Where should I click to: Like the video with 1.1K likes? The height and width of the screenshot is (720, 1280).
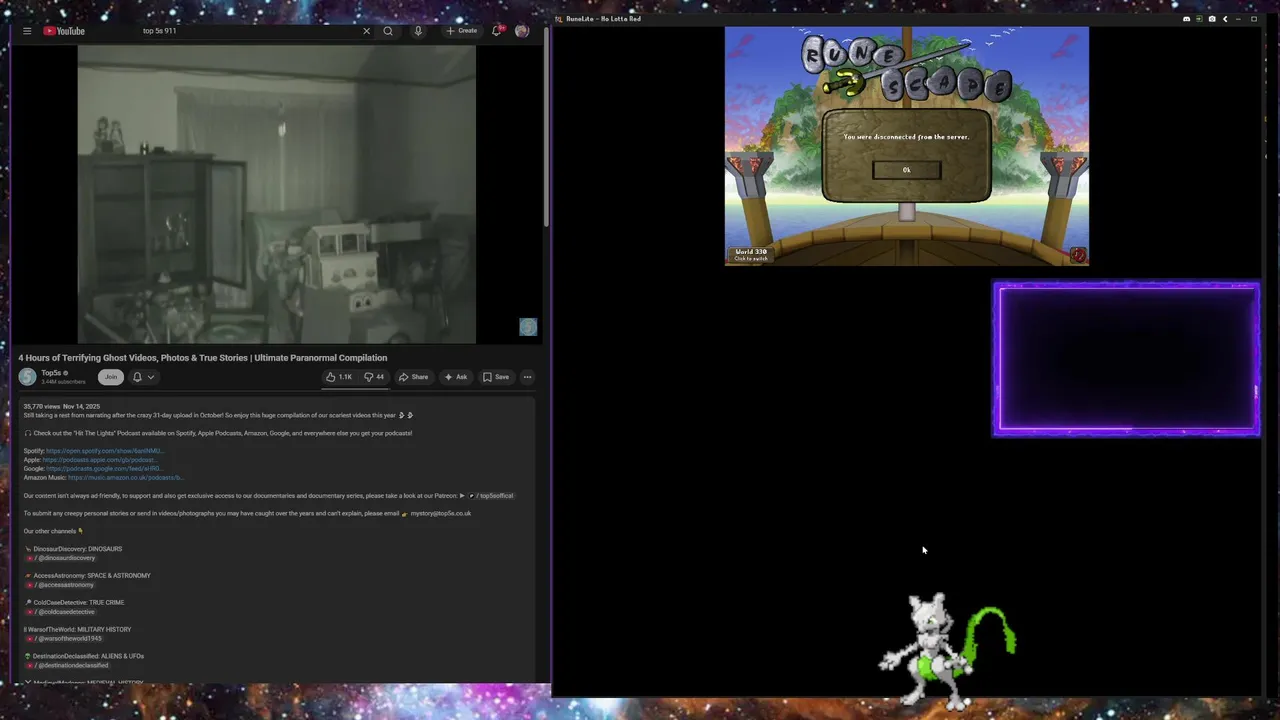coord(339,377)
